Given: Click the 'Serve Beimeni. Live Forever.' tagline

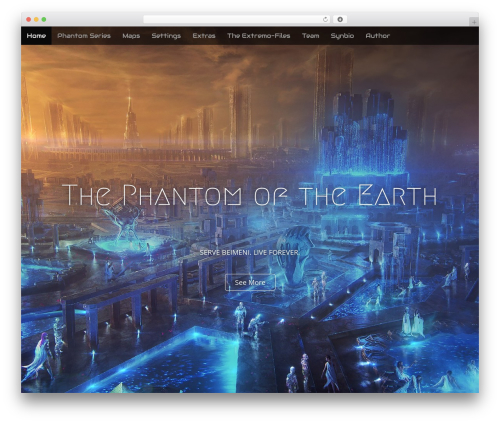Looking at the screenshot, I should click(249, 253).
